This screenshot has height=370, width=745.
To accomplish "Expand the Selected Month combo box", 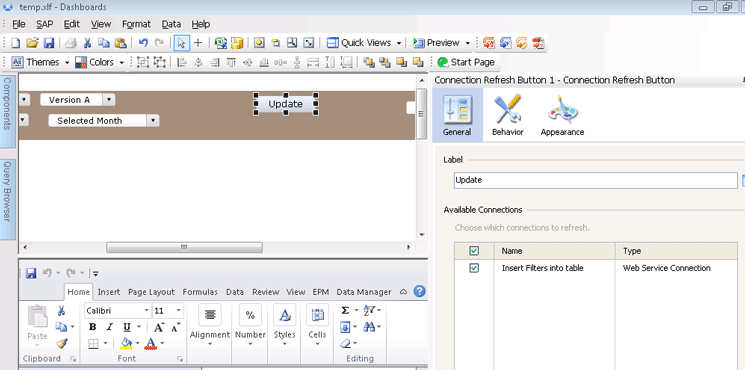I will point(153,121).
